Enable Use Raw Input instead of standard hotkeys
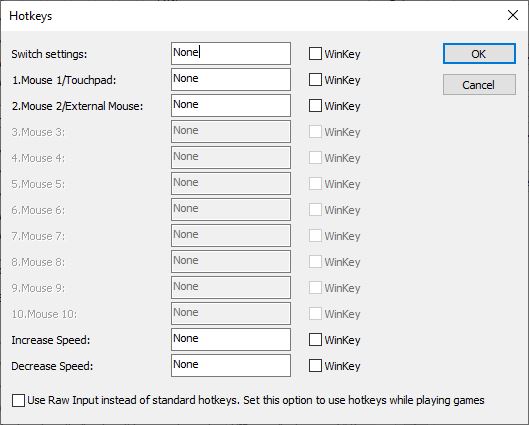The height and width of the screenshot is (425, 529). click(x=18, y=400)
